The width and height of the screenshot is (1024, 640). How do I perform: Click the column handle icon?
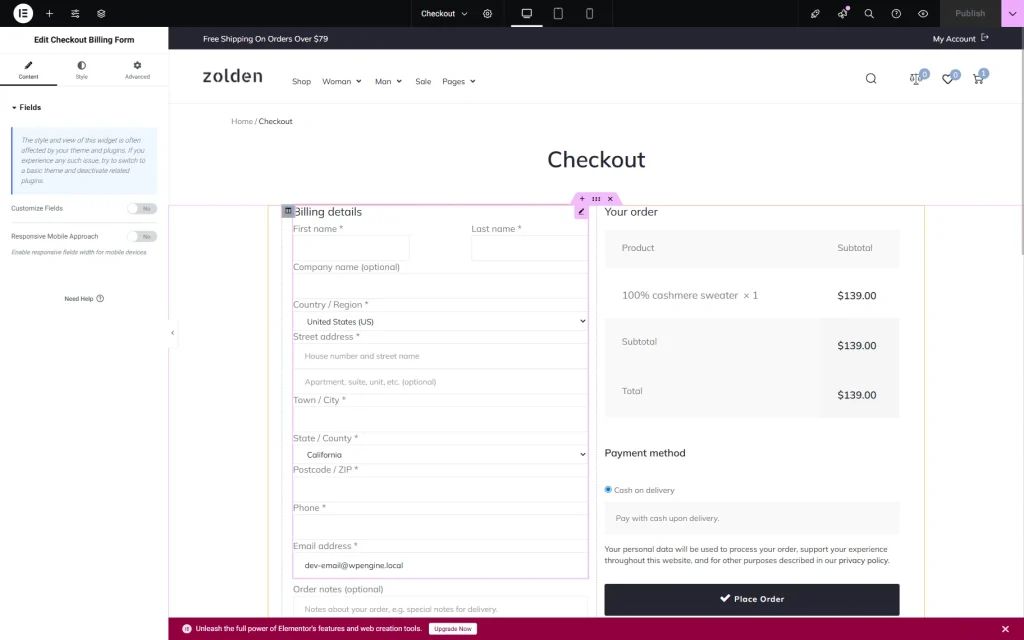coord(287,211)
